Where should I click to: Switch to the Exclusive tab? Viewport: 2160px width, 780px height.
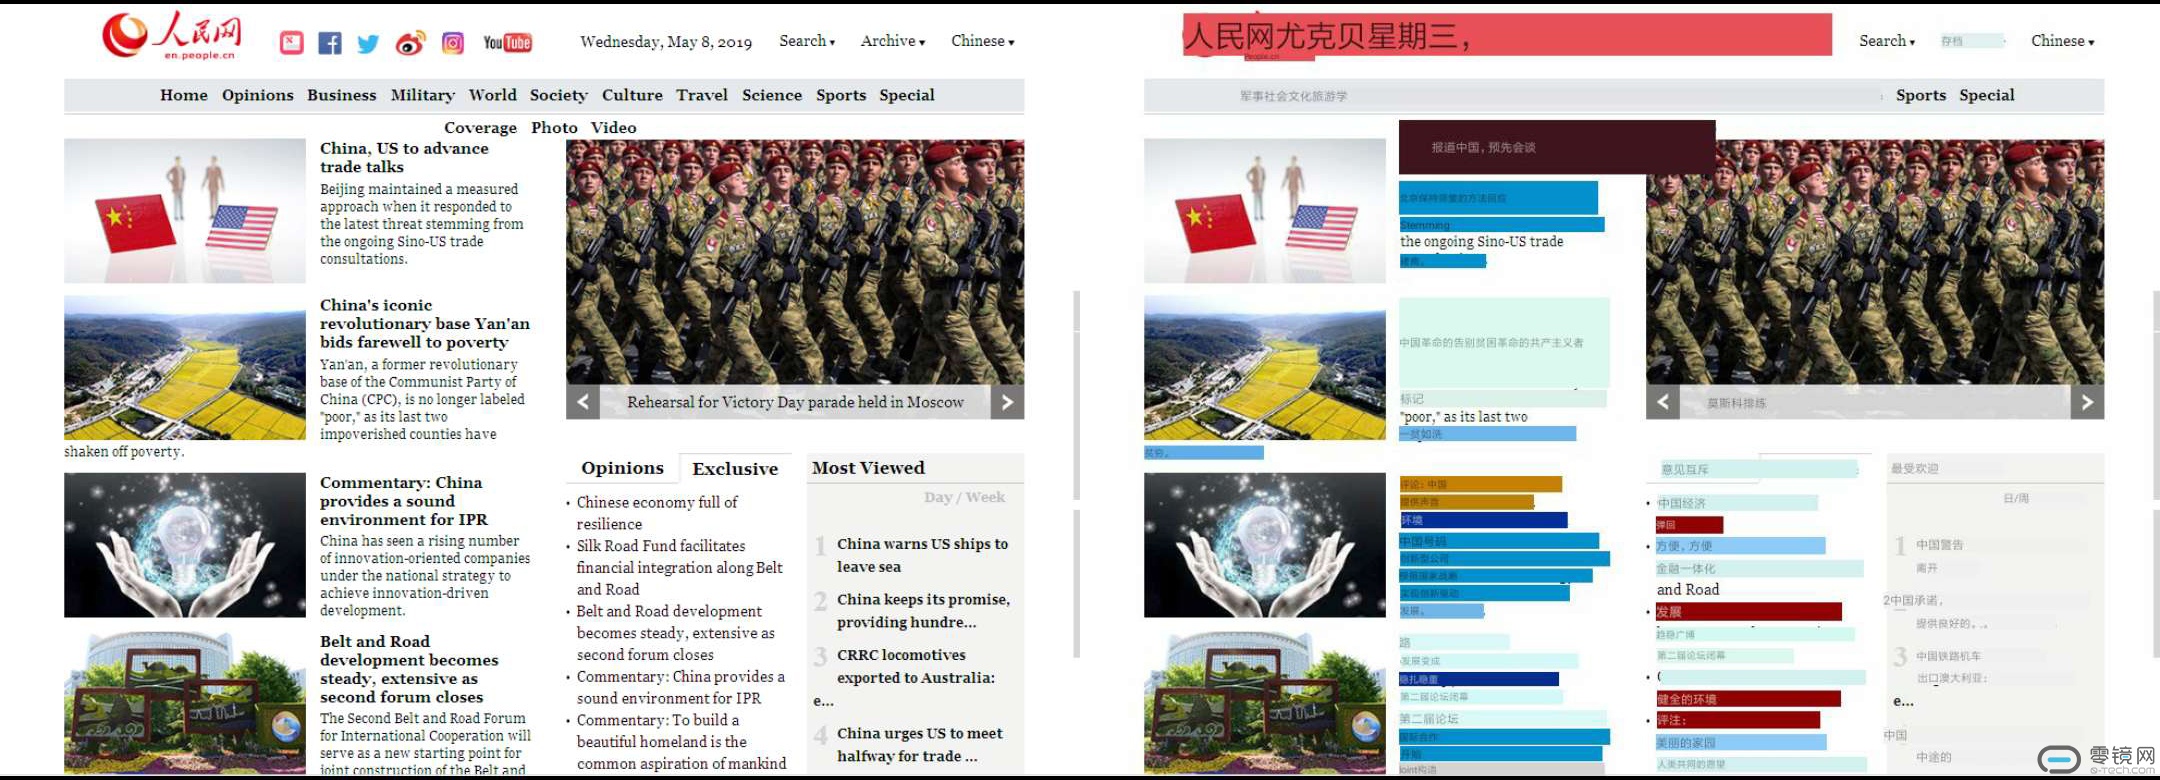point(735,469)
